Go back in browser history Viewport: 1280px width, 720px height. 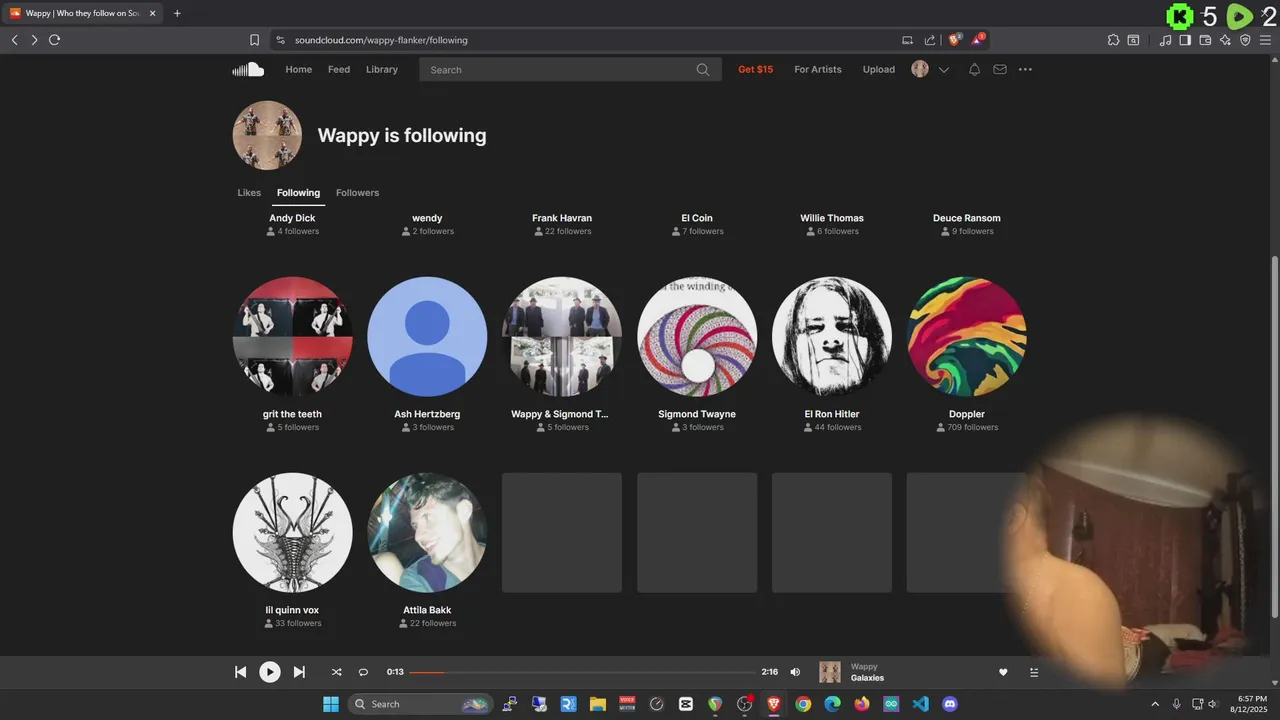(14, 40)
